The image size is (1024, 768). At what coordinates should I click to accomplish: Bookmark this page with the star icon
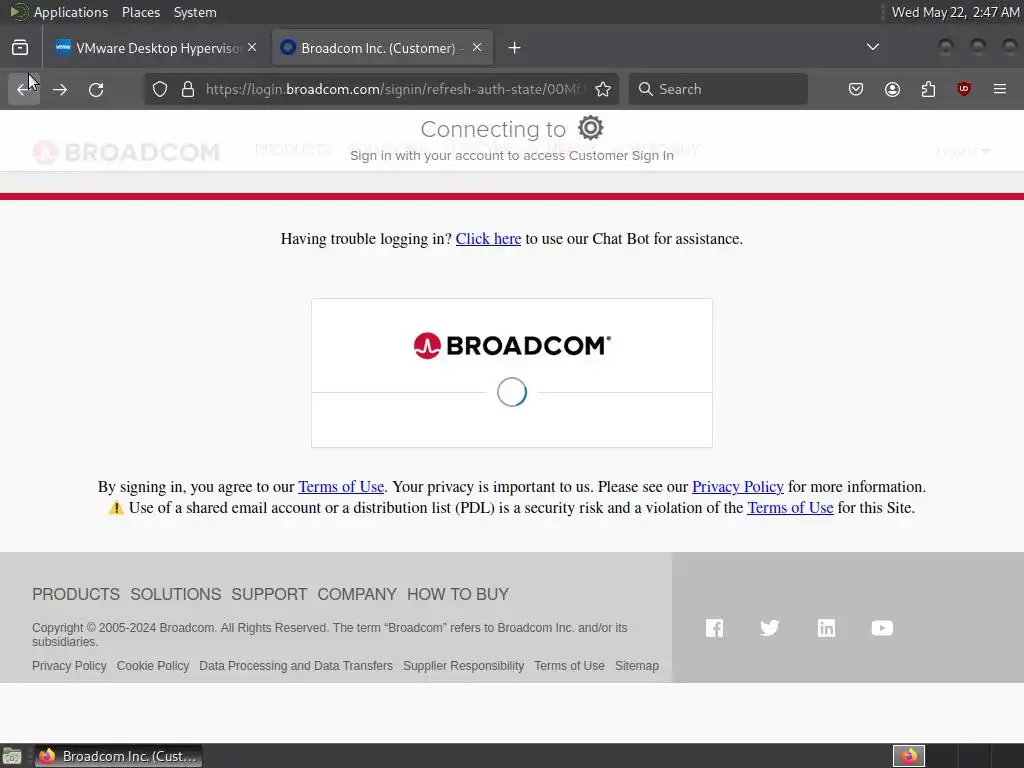pos(603,89)
